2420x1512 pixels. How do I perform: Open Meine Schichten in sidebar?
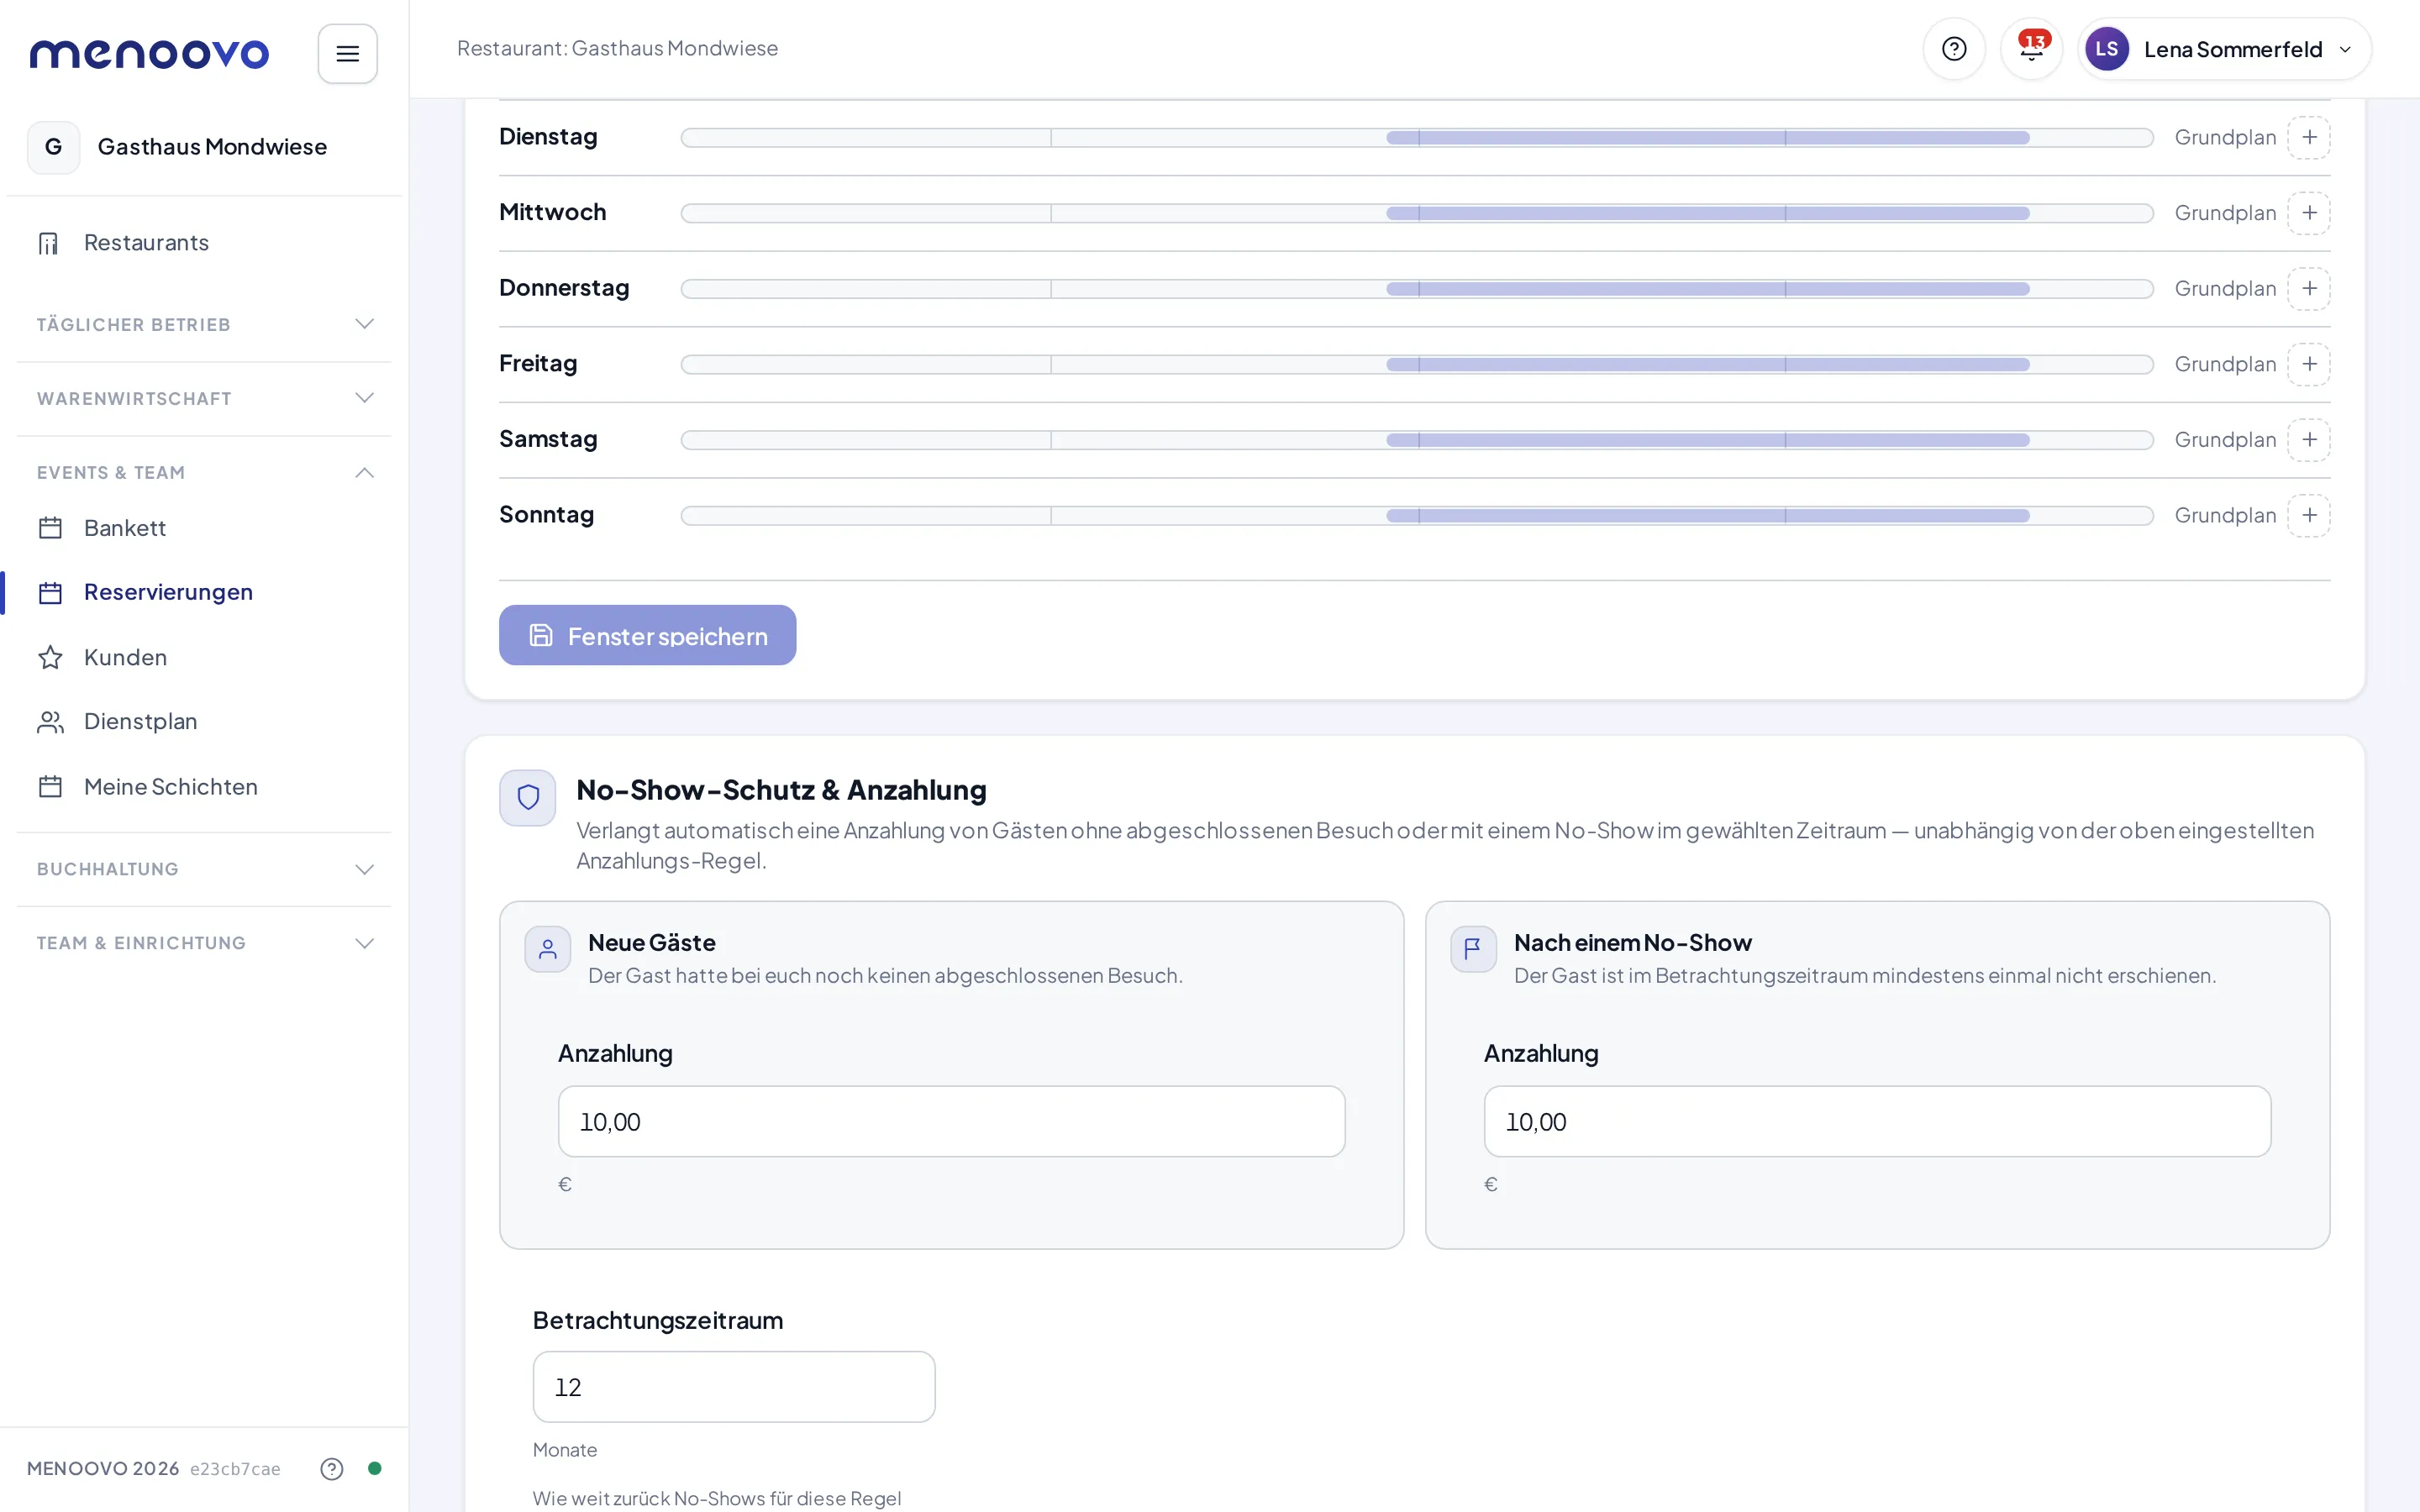coord(204,787)
